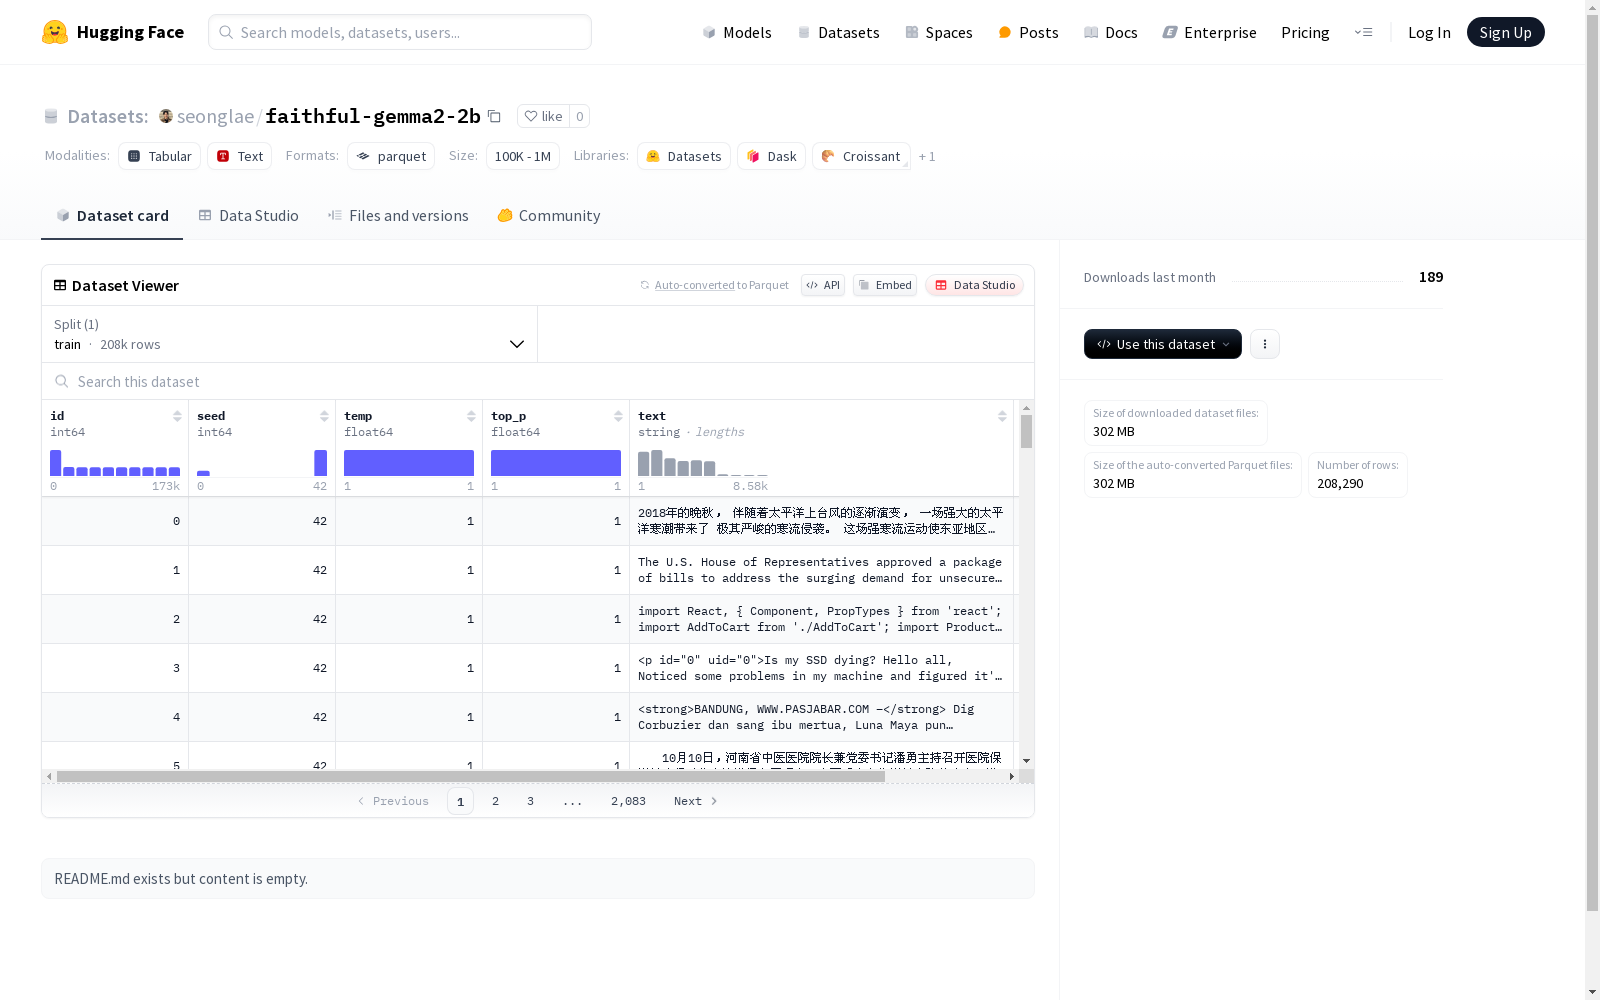This screenshot has width=1600, height=1000.
Task: Click the 100K - 1M size tag
Action: (522, 156)
